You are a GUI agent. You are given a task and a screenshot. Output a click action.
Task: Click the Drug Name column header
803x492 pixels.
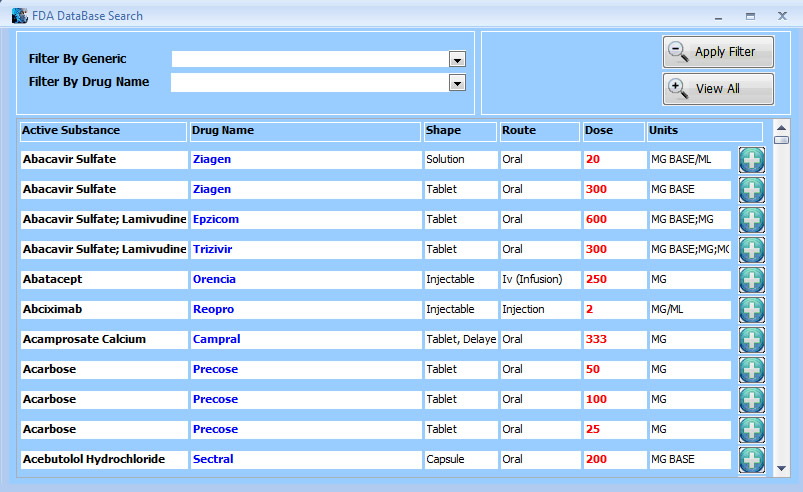(x=305, y=131)
